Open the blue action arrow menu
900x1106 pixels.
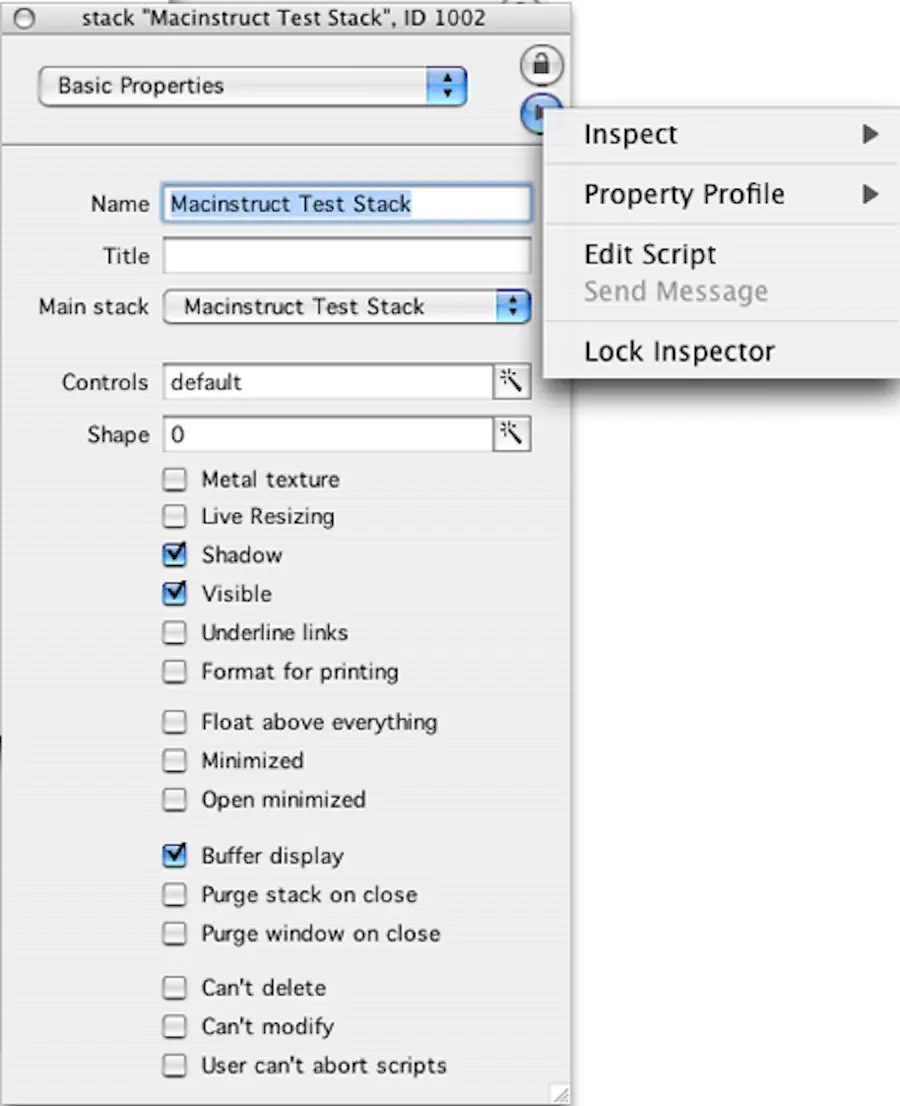(541, 113)
